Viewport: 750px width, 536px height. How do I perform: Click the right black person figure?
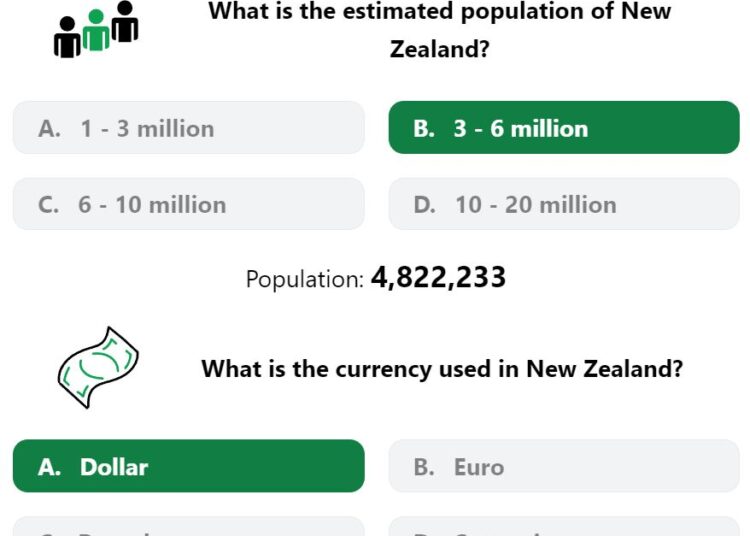(x=125, y=22)
